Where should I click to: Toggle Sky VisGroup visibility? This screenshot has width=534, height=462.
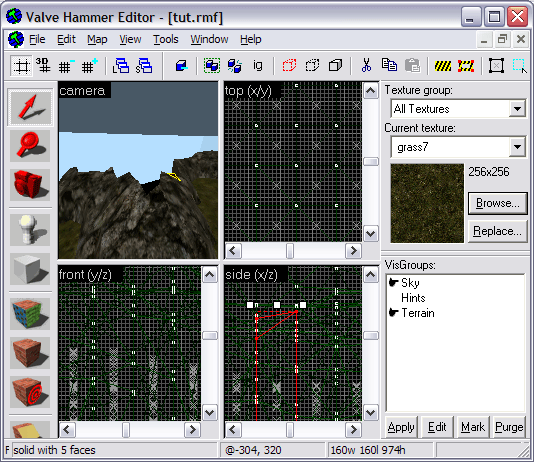click(394, 283)
